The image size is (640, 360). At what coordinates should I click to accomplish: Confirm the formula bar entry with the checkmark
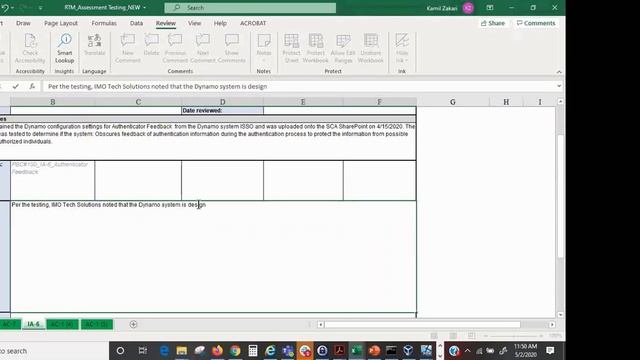click(16, 86)
